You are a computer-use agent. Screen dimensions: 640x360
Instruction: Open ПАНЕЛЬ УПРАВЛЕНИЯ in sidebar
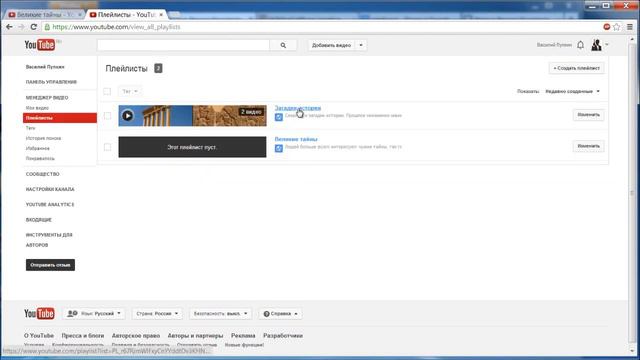[51, 82]
